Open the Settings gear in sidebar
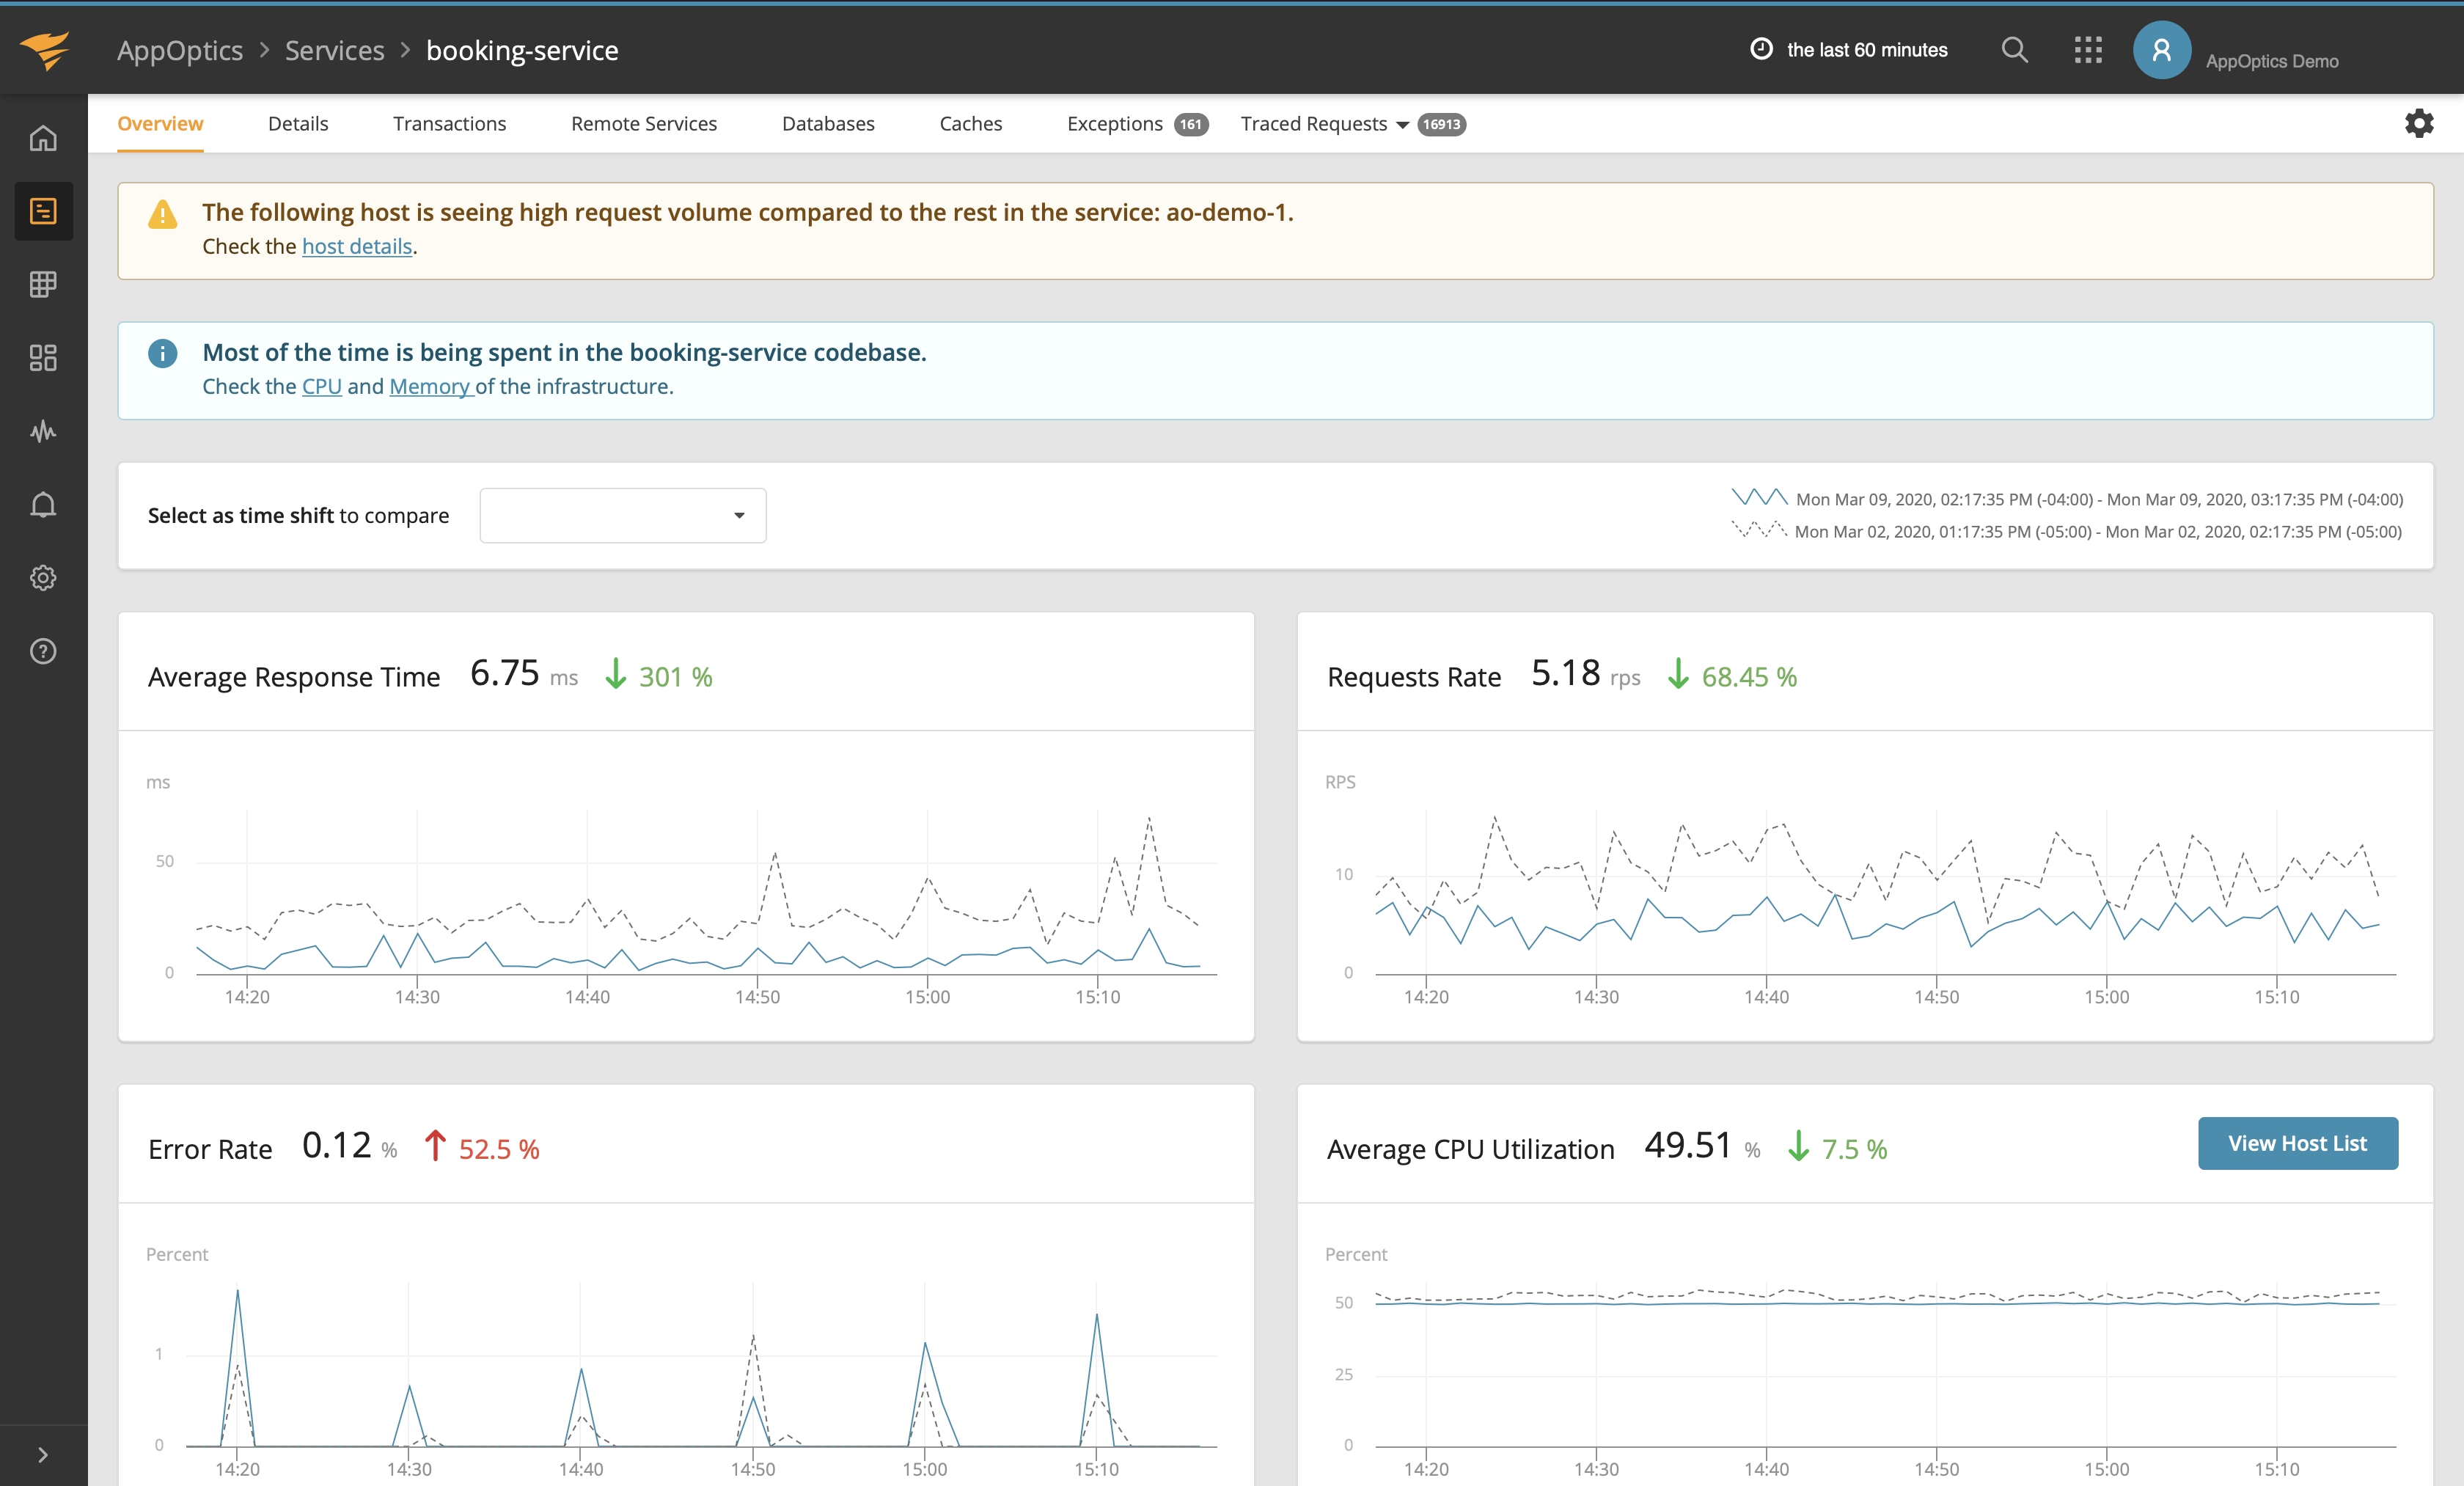The width and height of the screenshot is (2464, 1486). pyautogui.click(x=43, y=578)
